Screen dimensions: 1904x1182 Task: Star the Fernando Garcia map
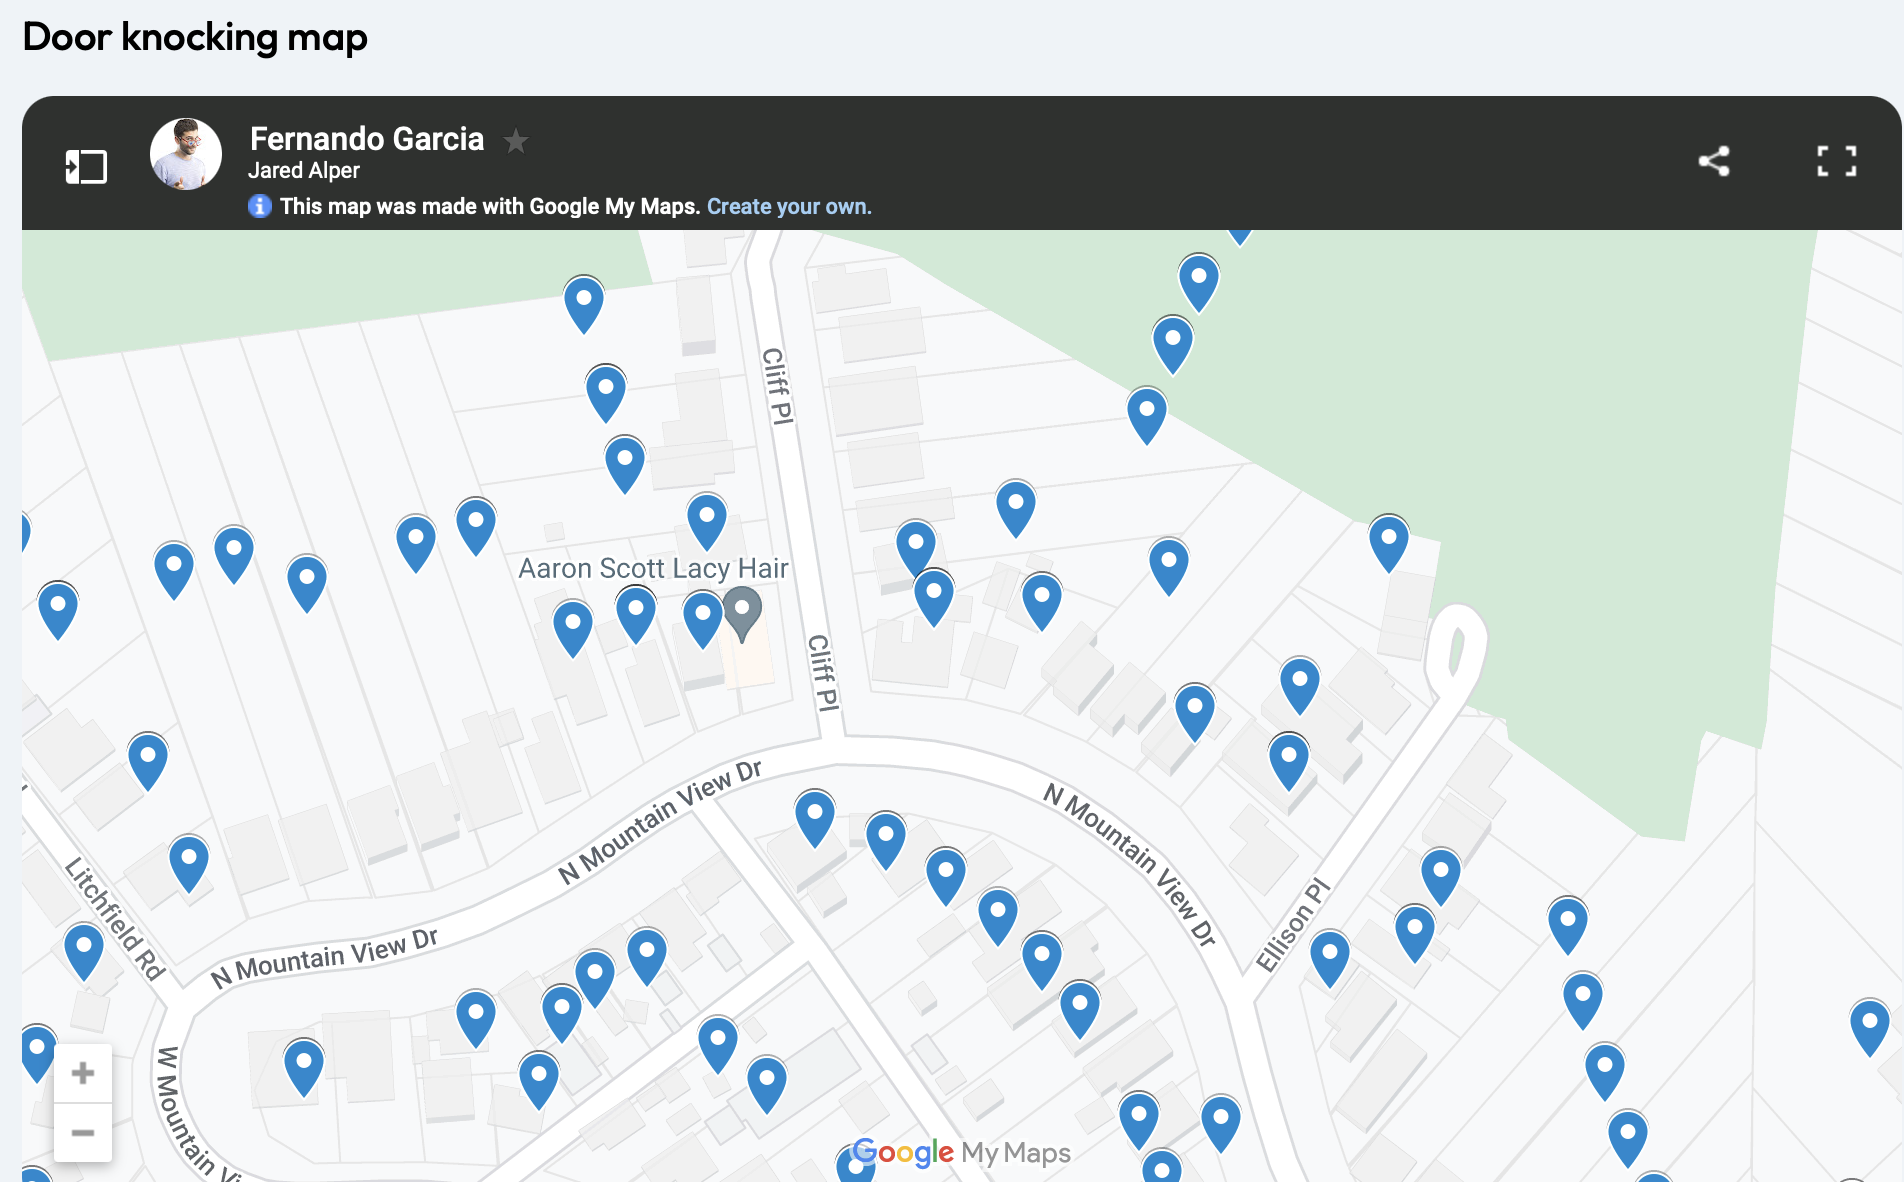coord(516,141)
